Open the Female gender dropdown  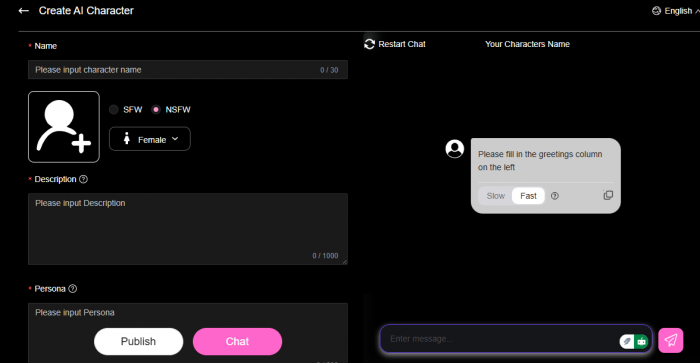click(x=150, y=139)
